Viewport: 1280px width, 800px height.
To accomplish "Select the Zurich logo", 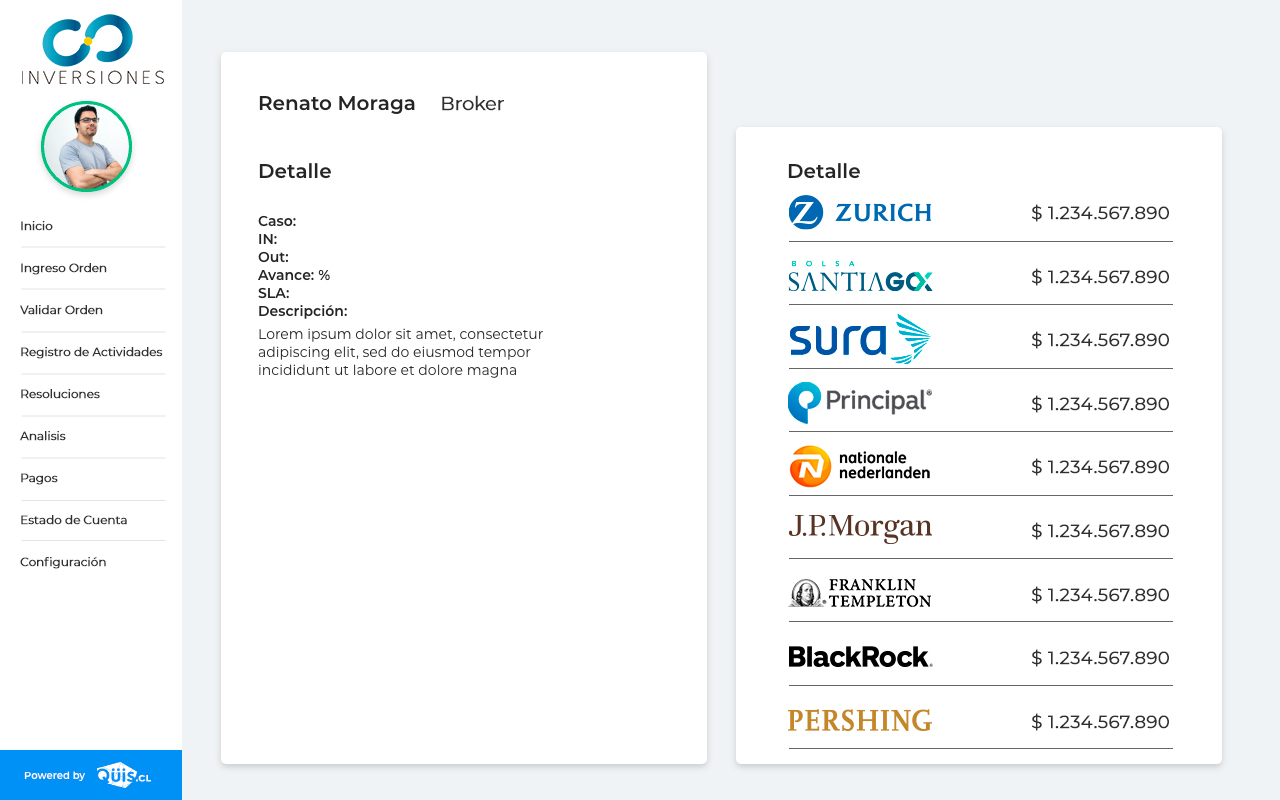I will [x=860, y=213].
